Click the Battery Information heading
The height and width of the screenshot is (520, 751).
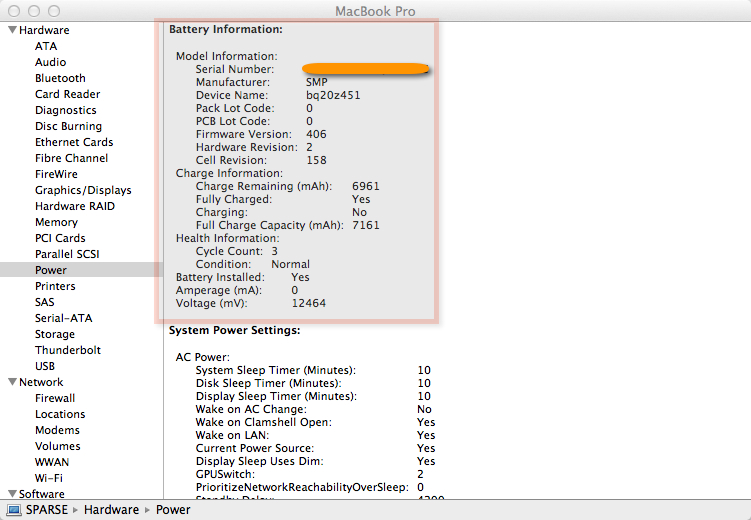coord(226,29)
